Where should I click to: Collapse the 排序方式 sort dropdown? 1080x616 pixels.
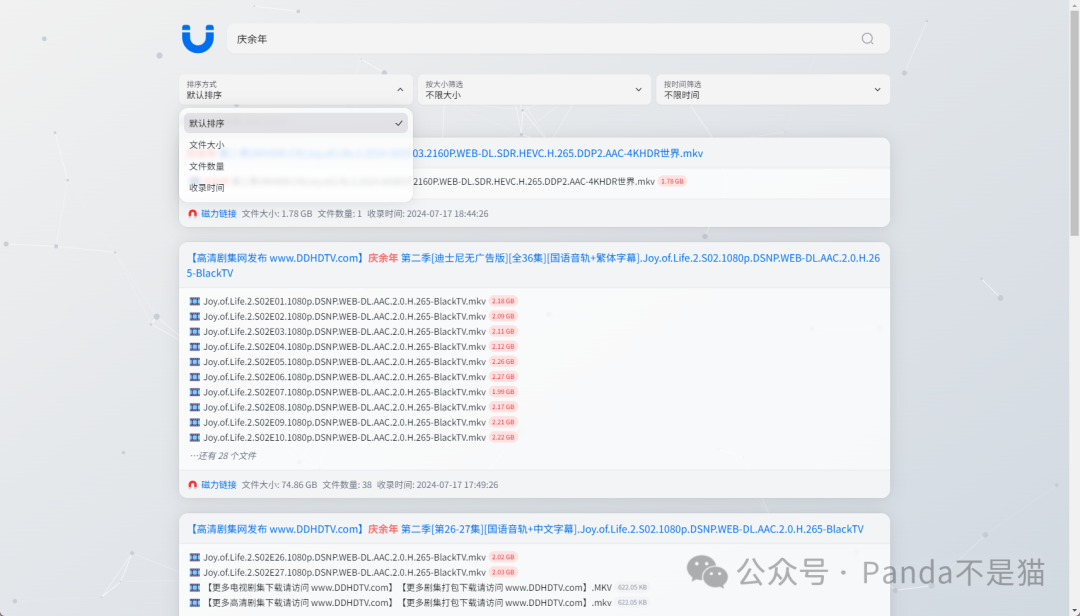coord(295,90)
